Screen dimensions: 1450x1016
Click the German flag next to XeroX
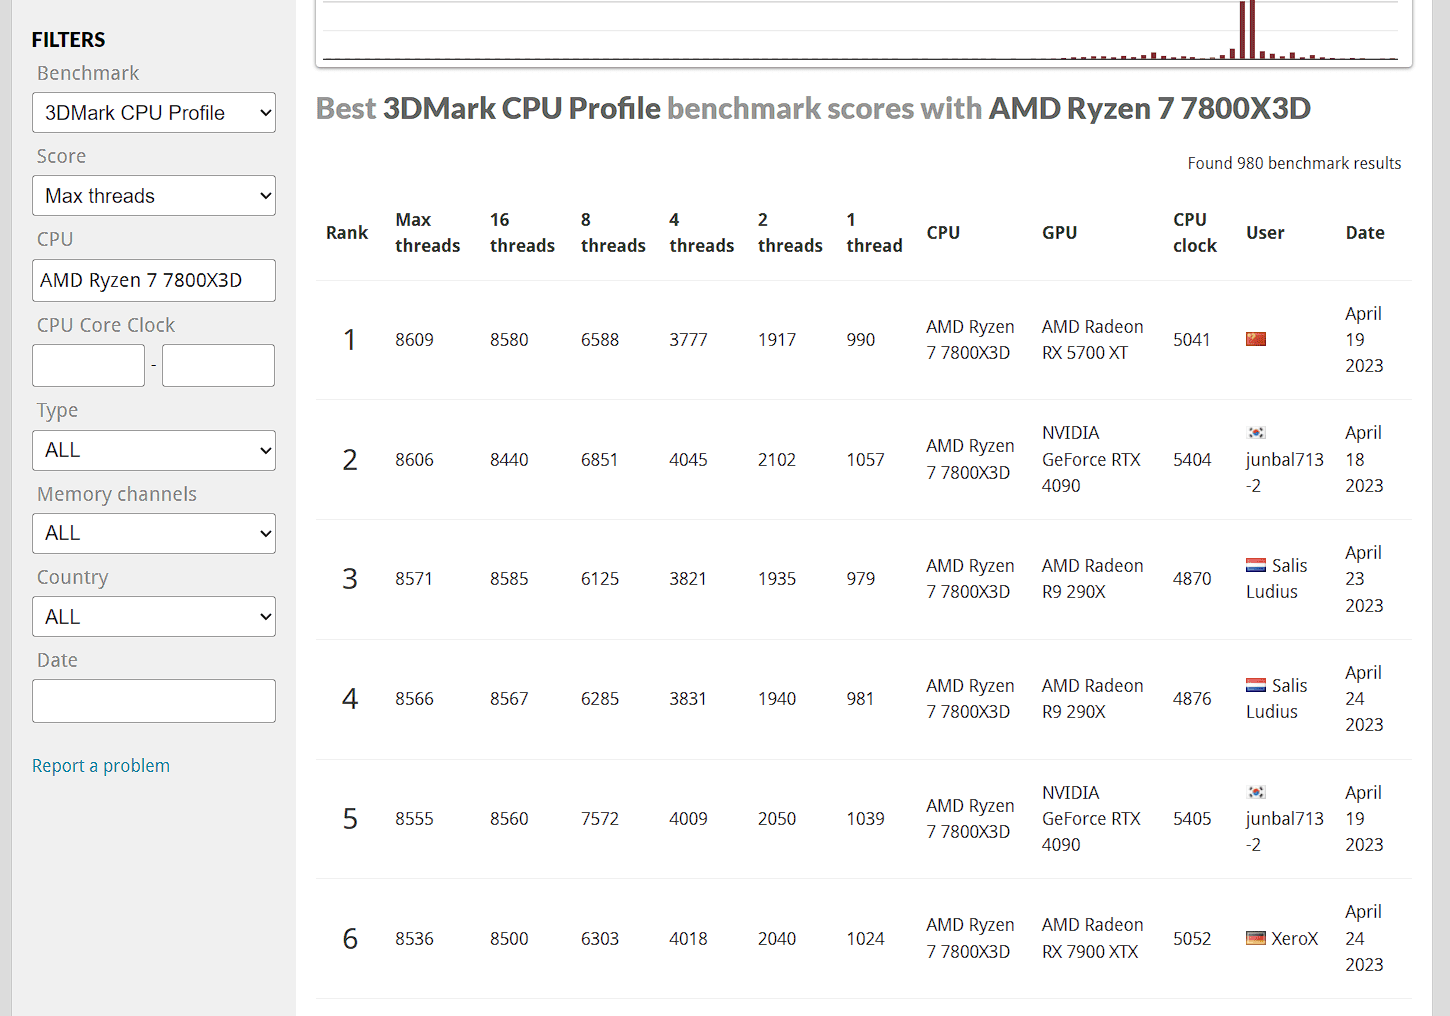[x=1256, y=939]
